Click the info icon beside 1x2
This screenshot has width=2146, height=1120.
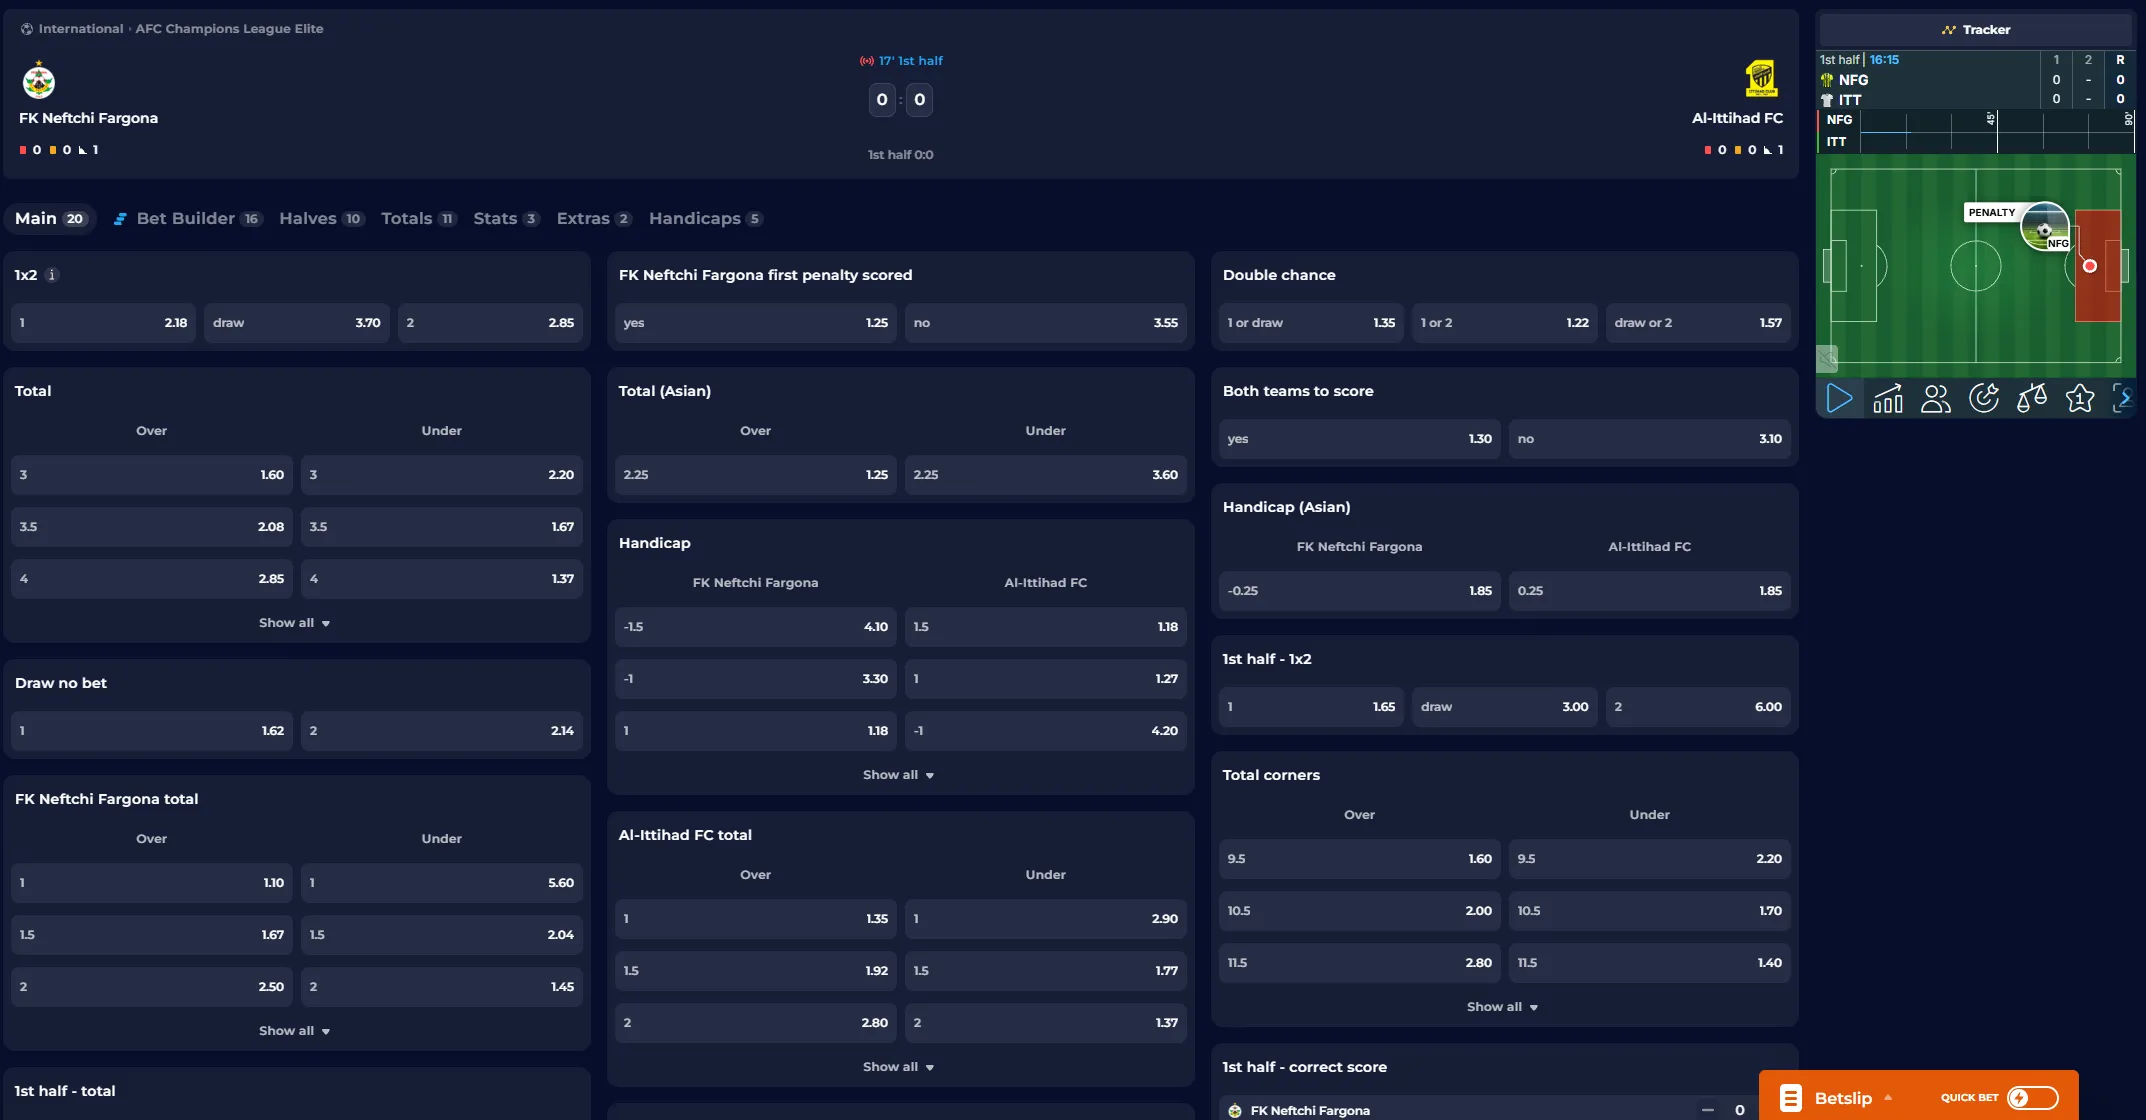[52, 275]
